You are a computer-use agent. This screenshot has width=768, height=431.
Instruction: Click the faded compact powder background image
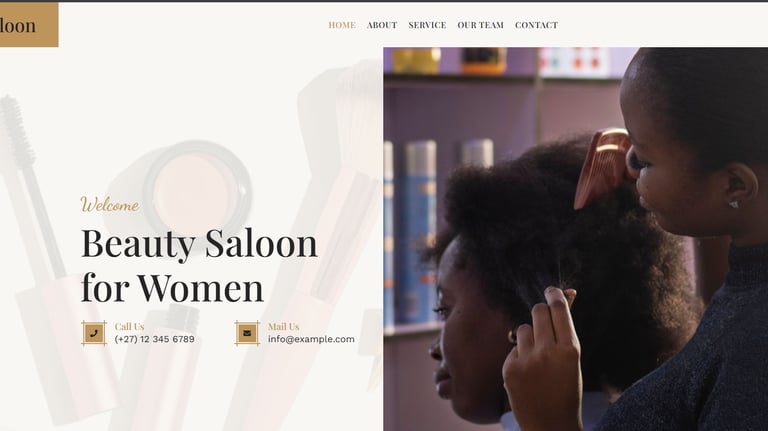coord(196,189)
